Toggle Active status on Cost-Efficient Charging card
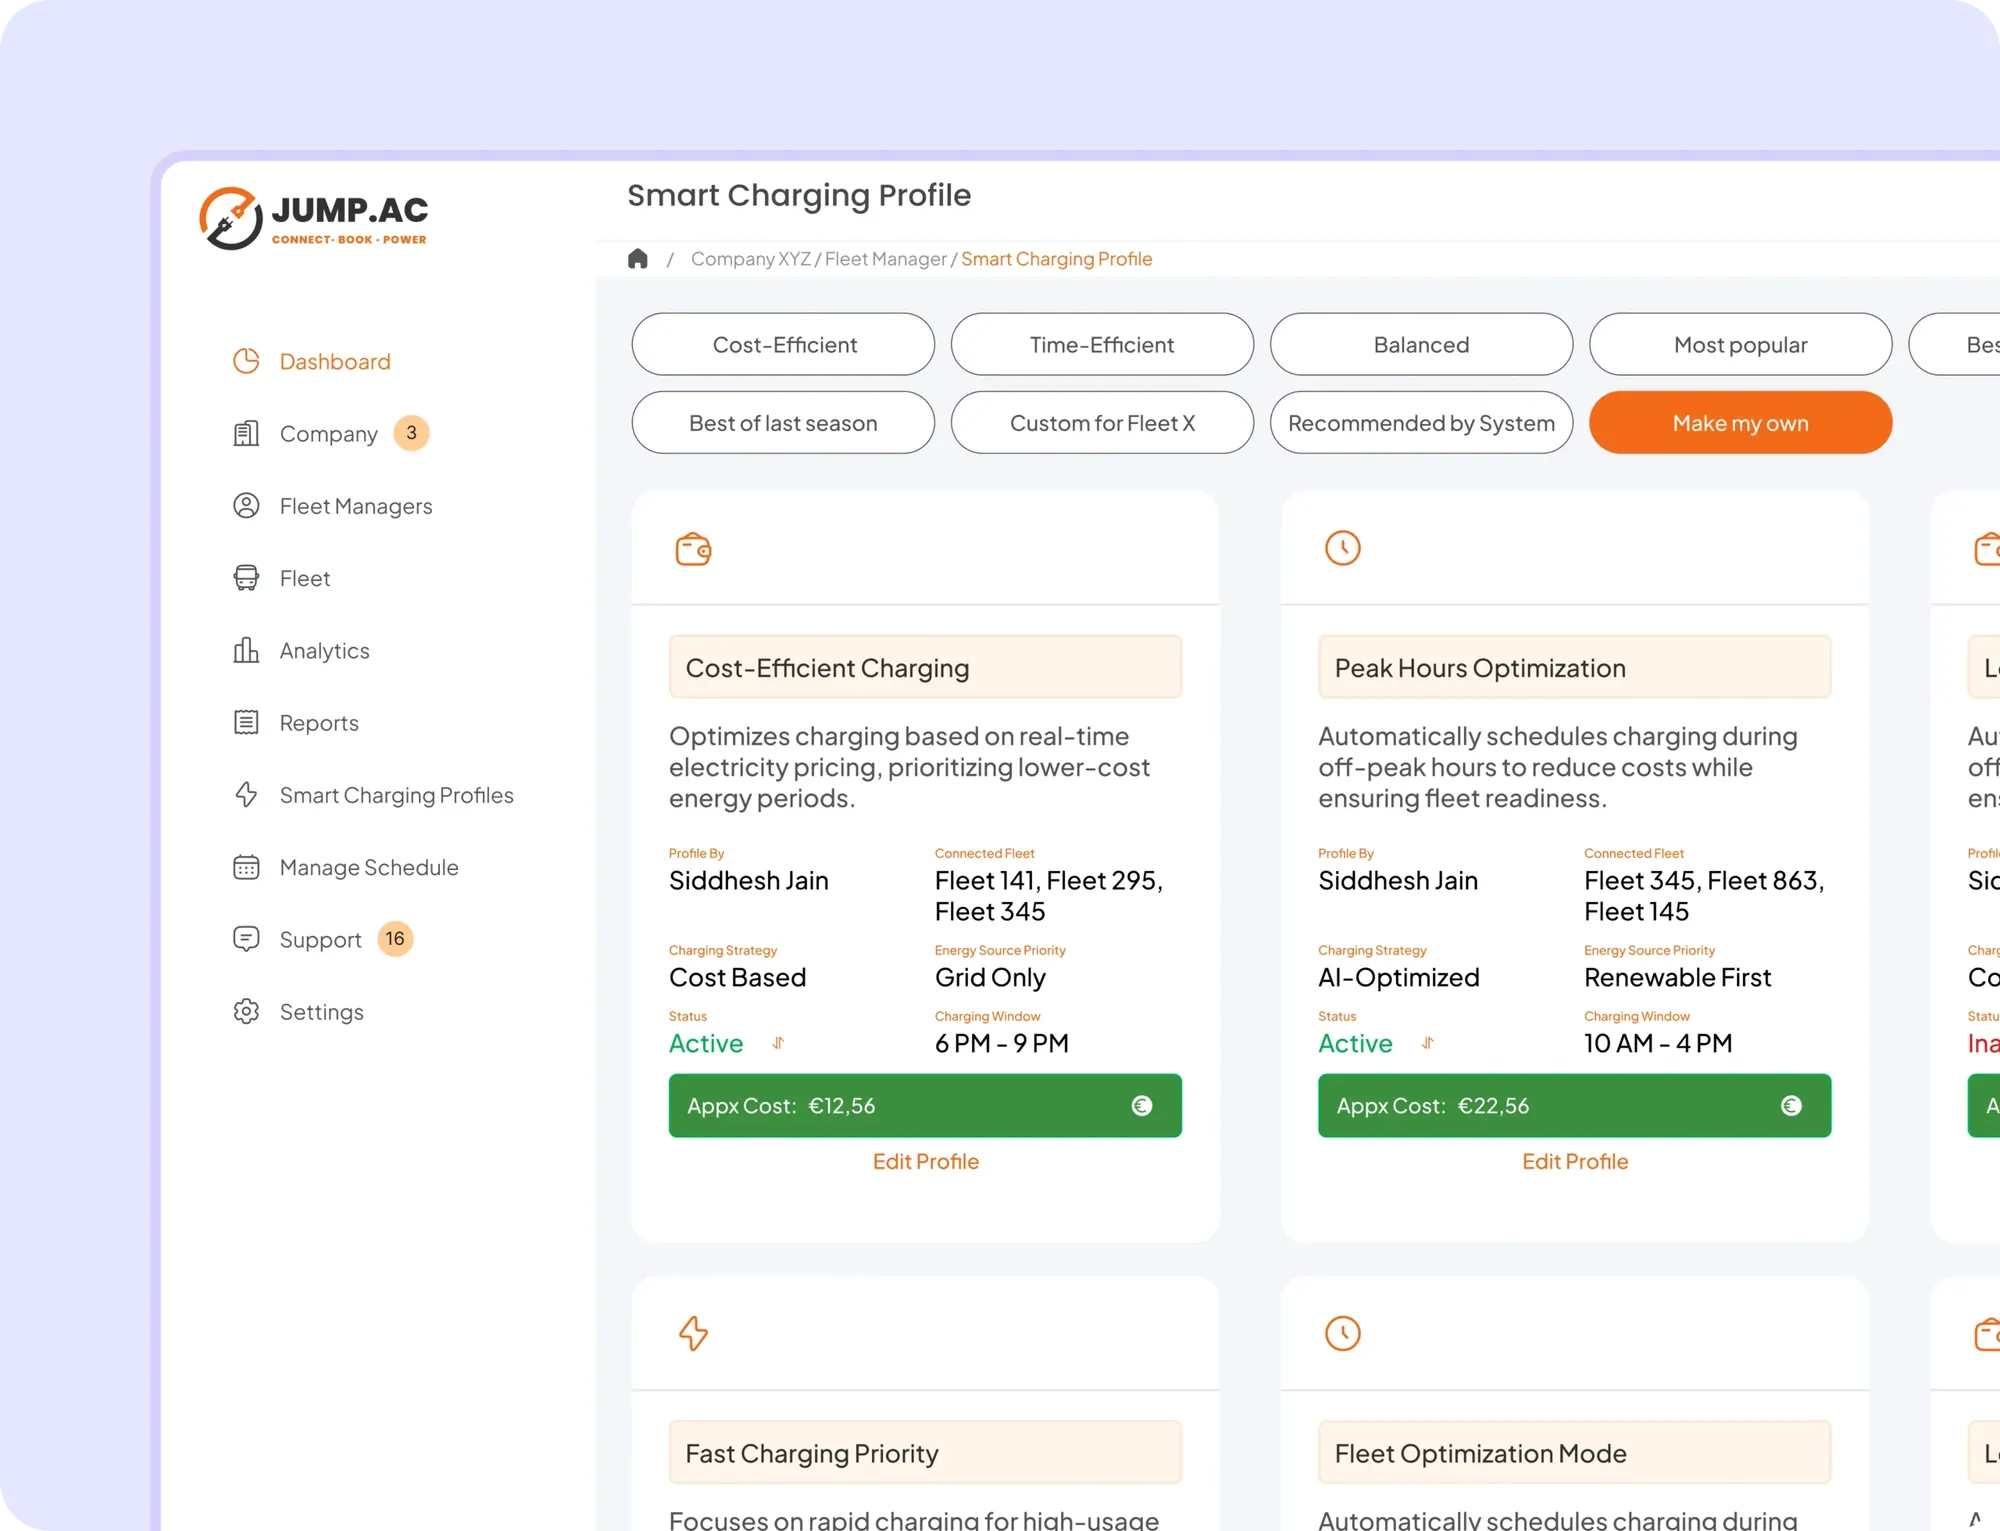 778,1043
